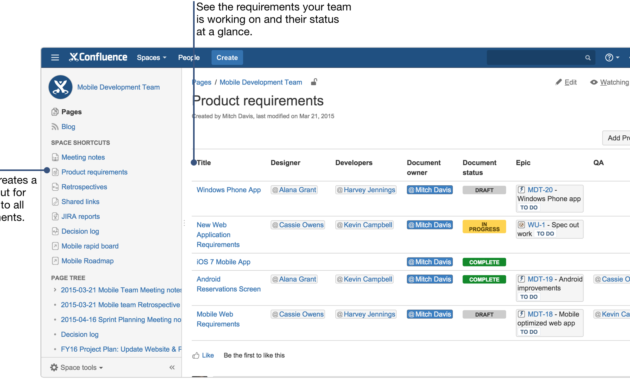Open the Spaces dropdown menu
The image size is (630, 380).
[151, 57]
